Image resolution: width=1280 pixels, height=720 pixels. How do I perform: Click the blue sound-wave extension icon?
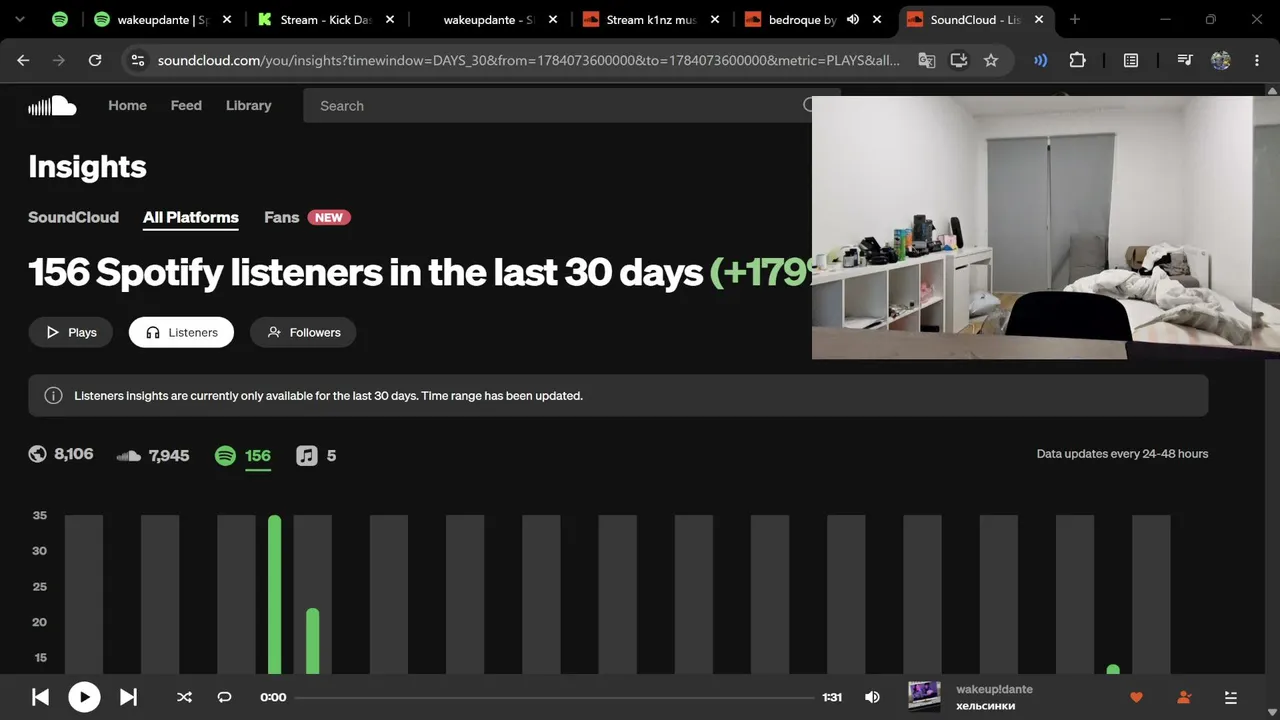tap(1040, 60)
